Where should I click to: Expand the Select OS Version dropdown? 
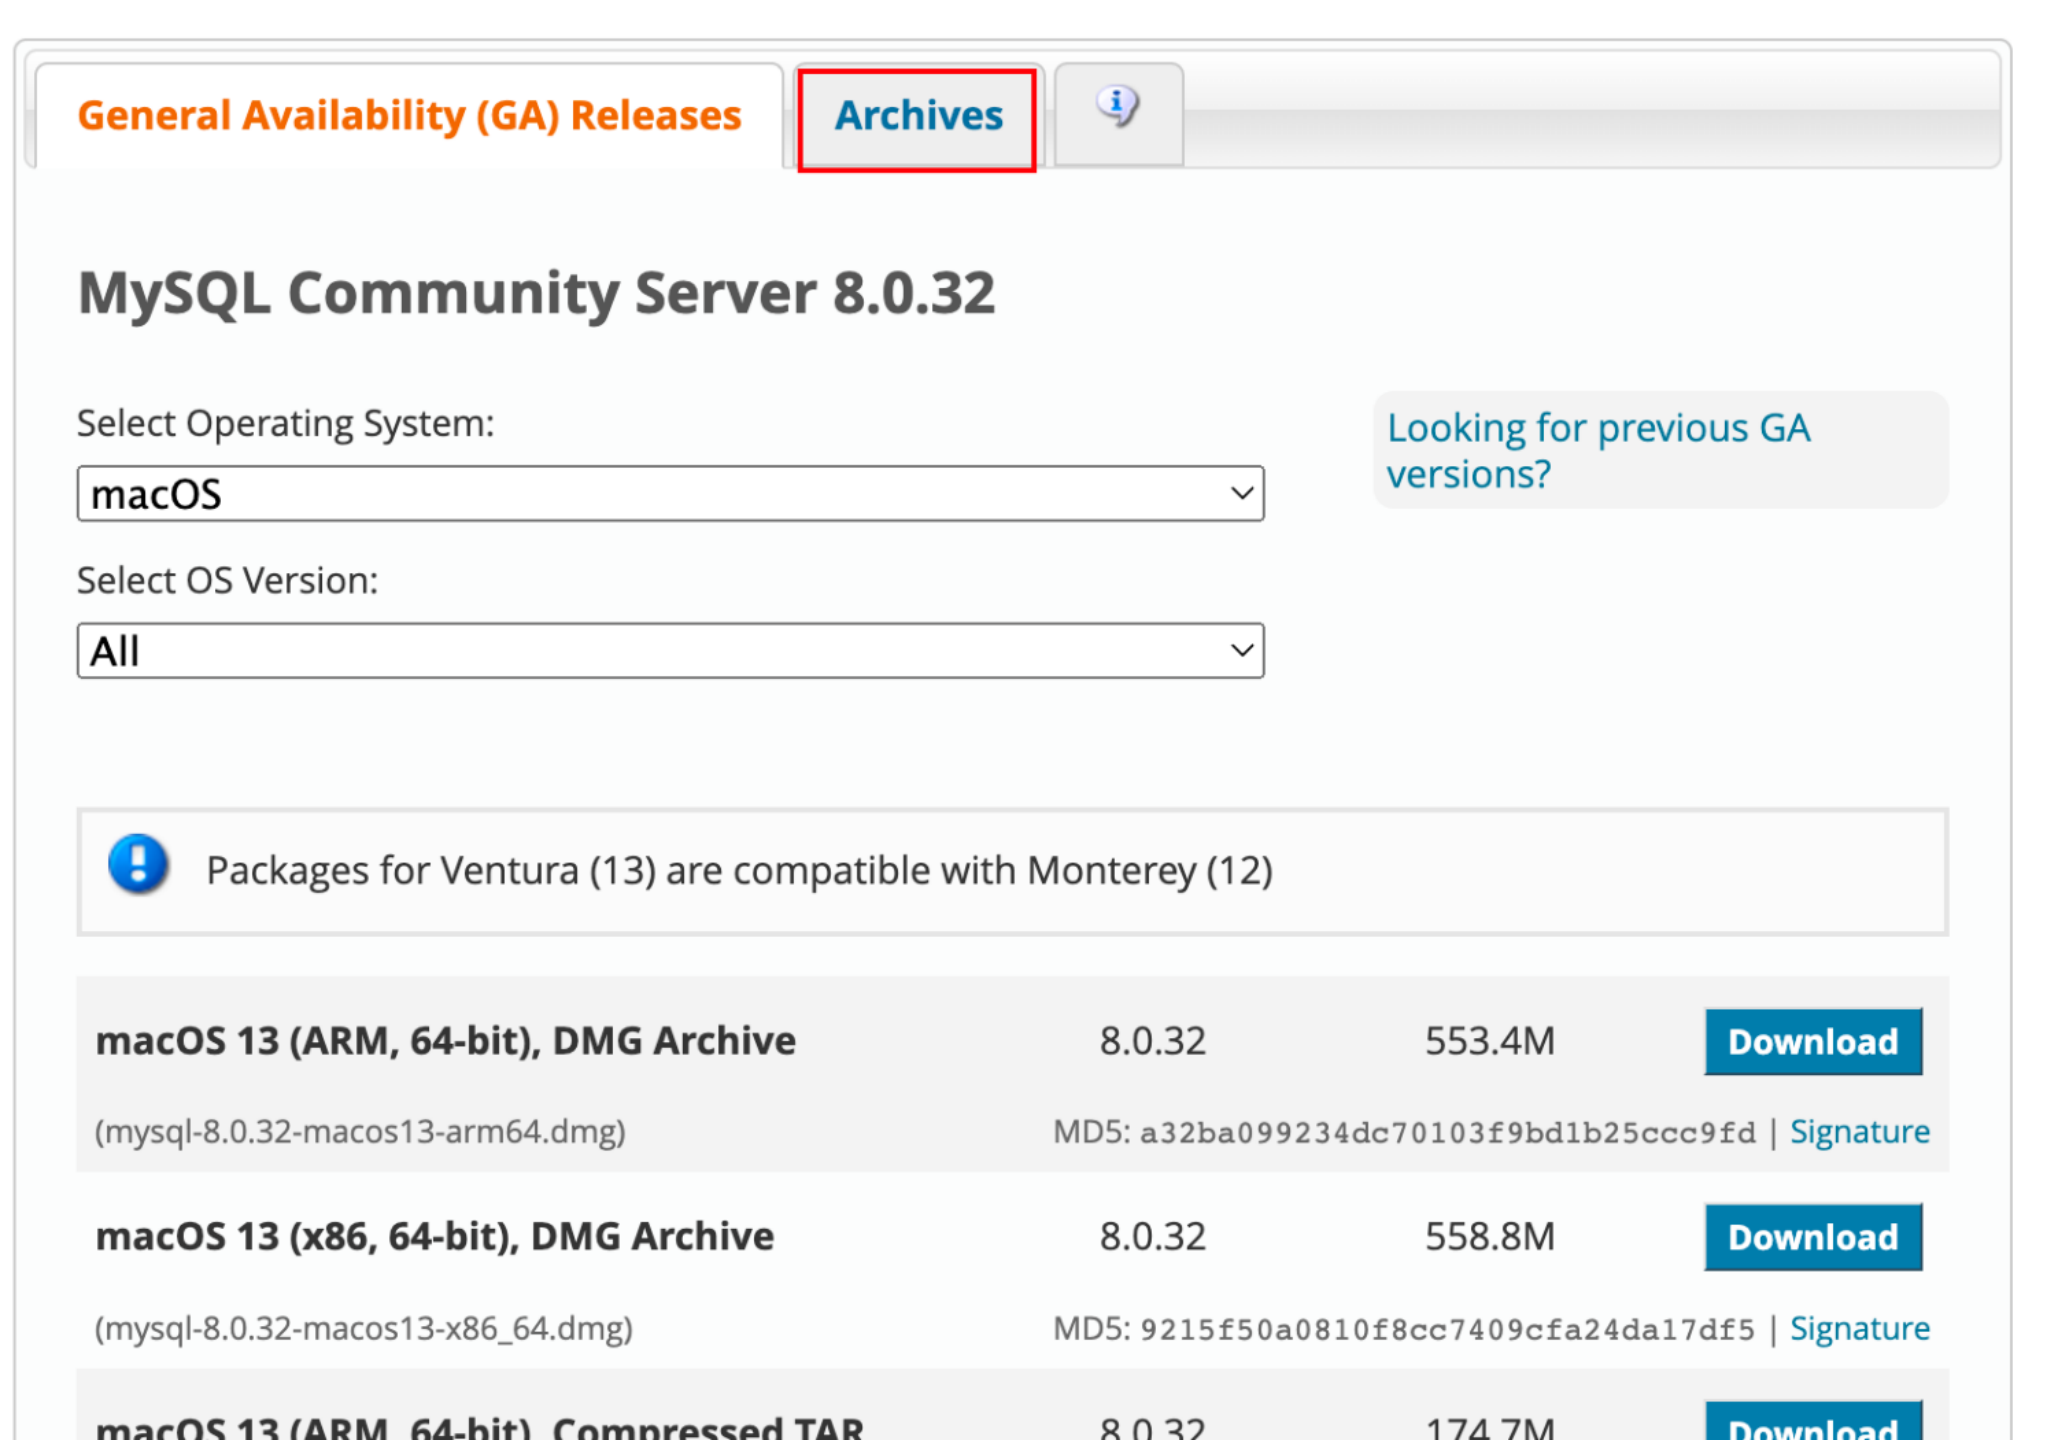click(x=669, y=651)
